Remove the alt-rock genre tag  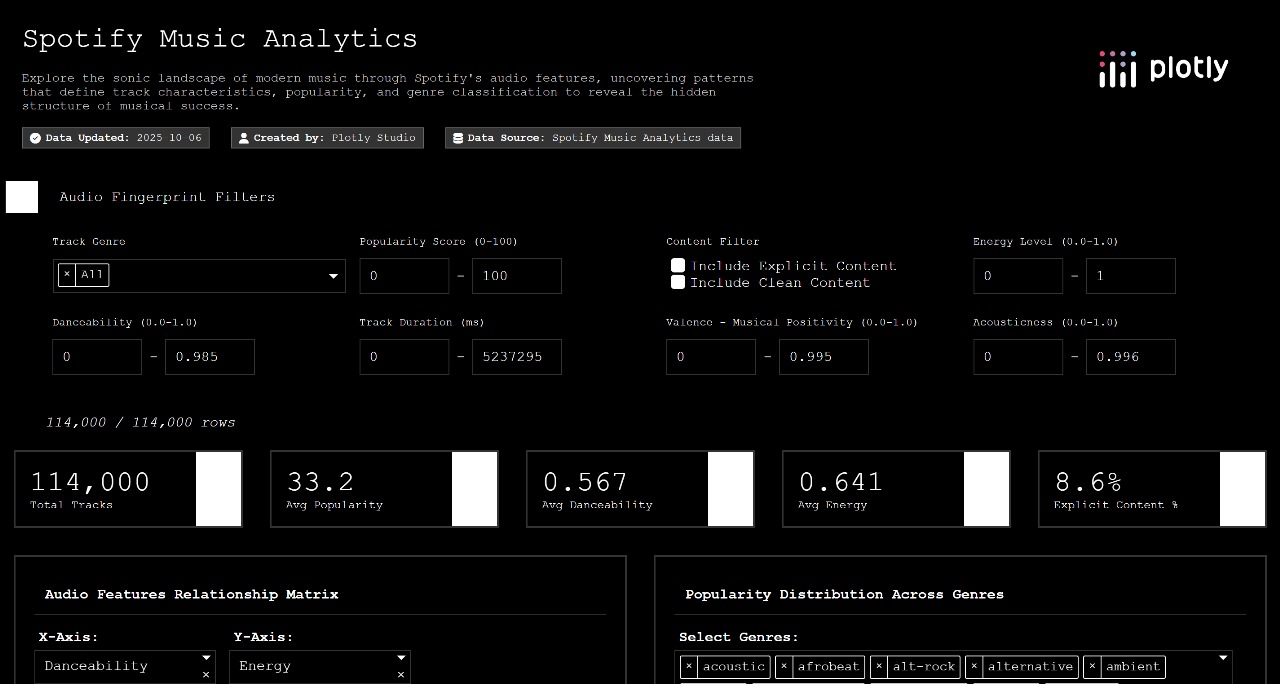879,666
